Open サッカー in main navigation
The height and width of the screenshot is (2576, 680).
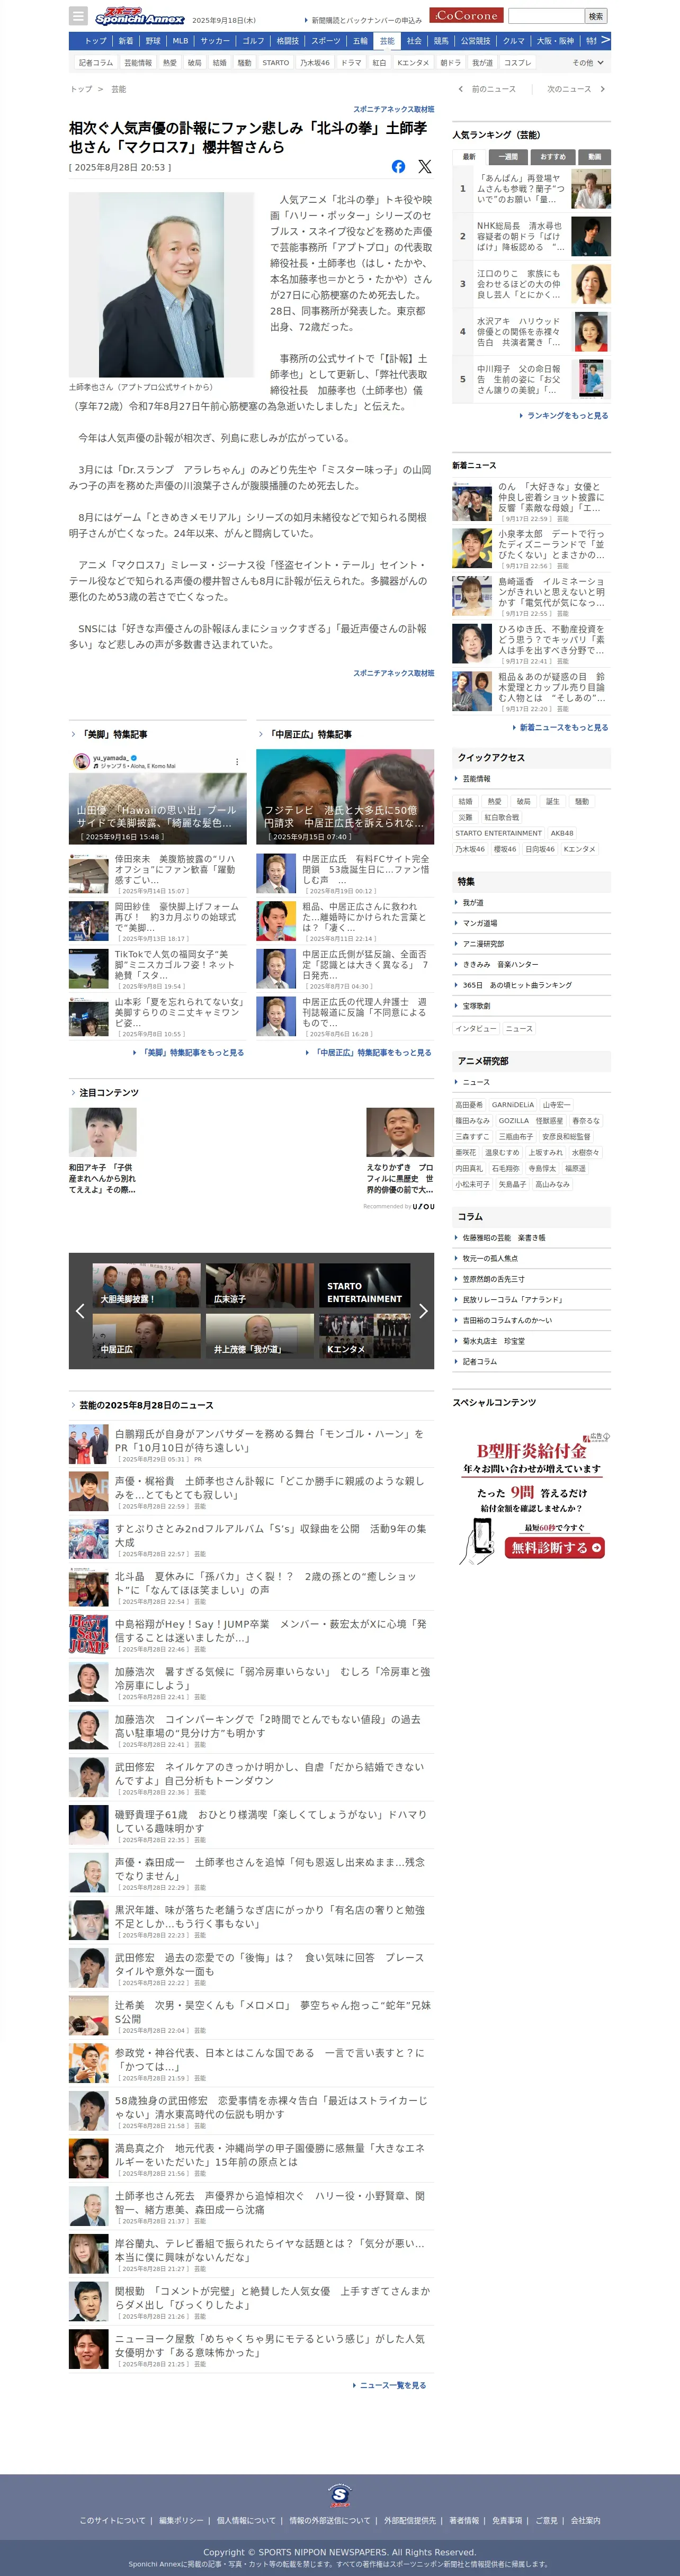click(215, 41)
